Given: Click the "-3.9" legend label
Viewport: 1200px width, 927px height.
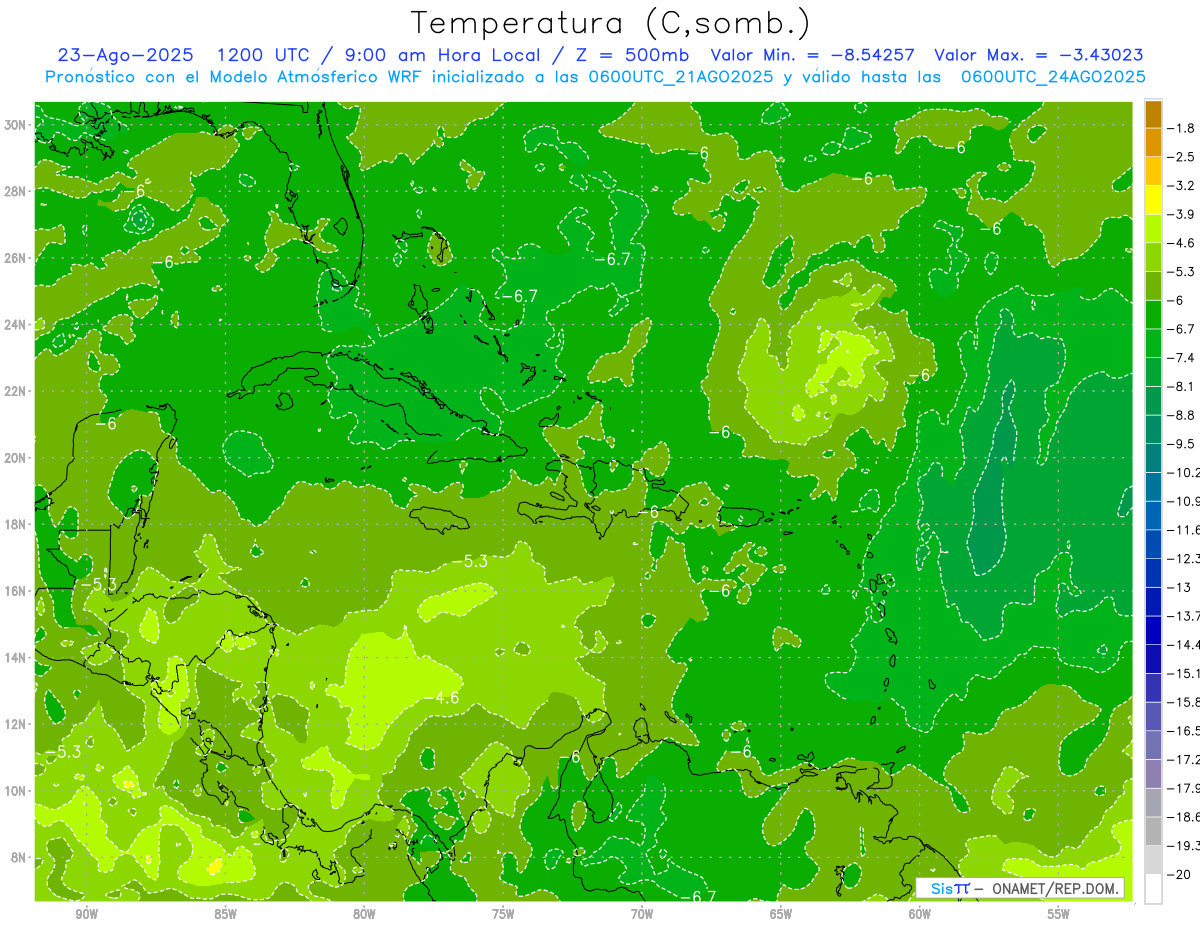Looking at the screenshot, I should pos(1182,214).
